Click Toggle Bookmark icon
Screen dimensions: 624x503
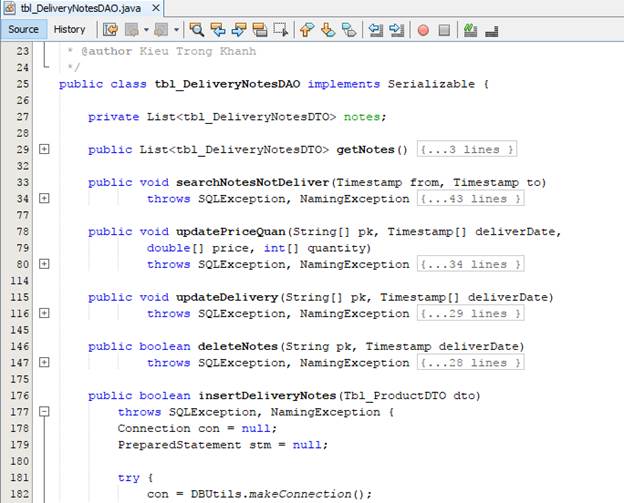pos(349,29)
